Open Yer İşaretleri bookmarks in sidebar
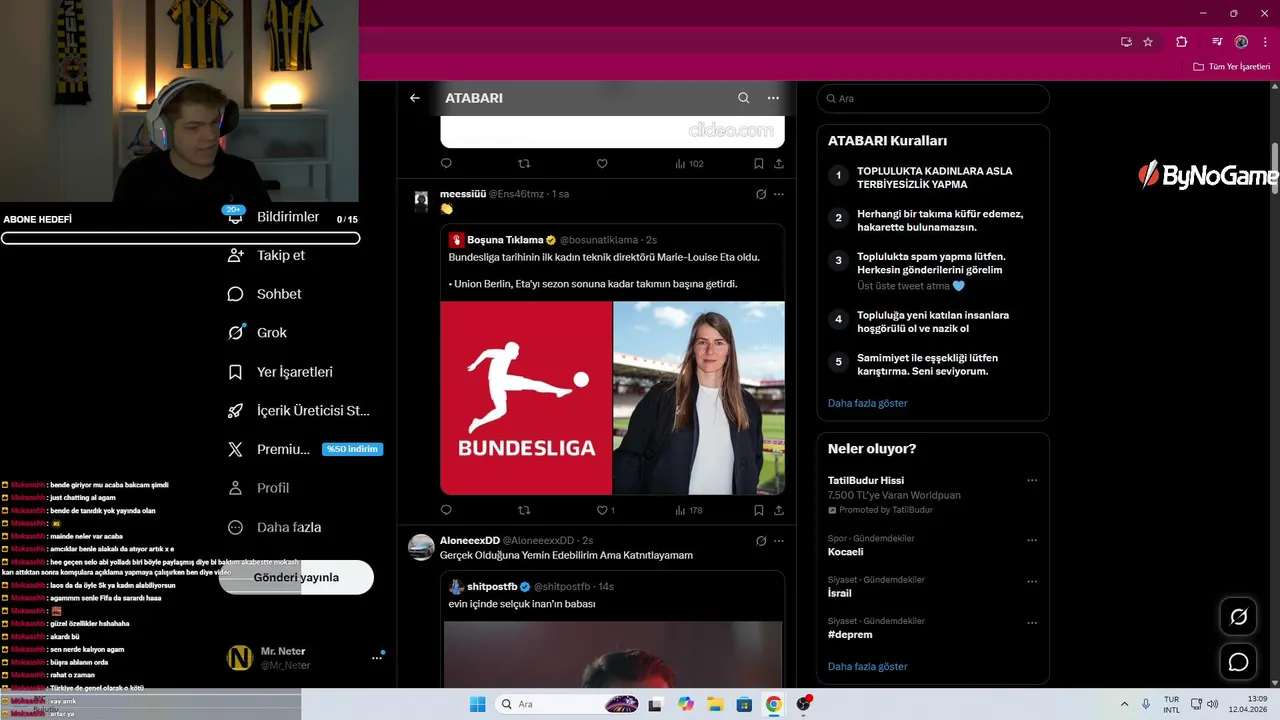This screenshot has width=1280, height=720. tap(281, 372)
